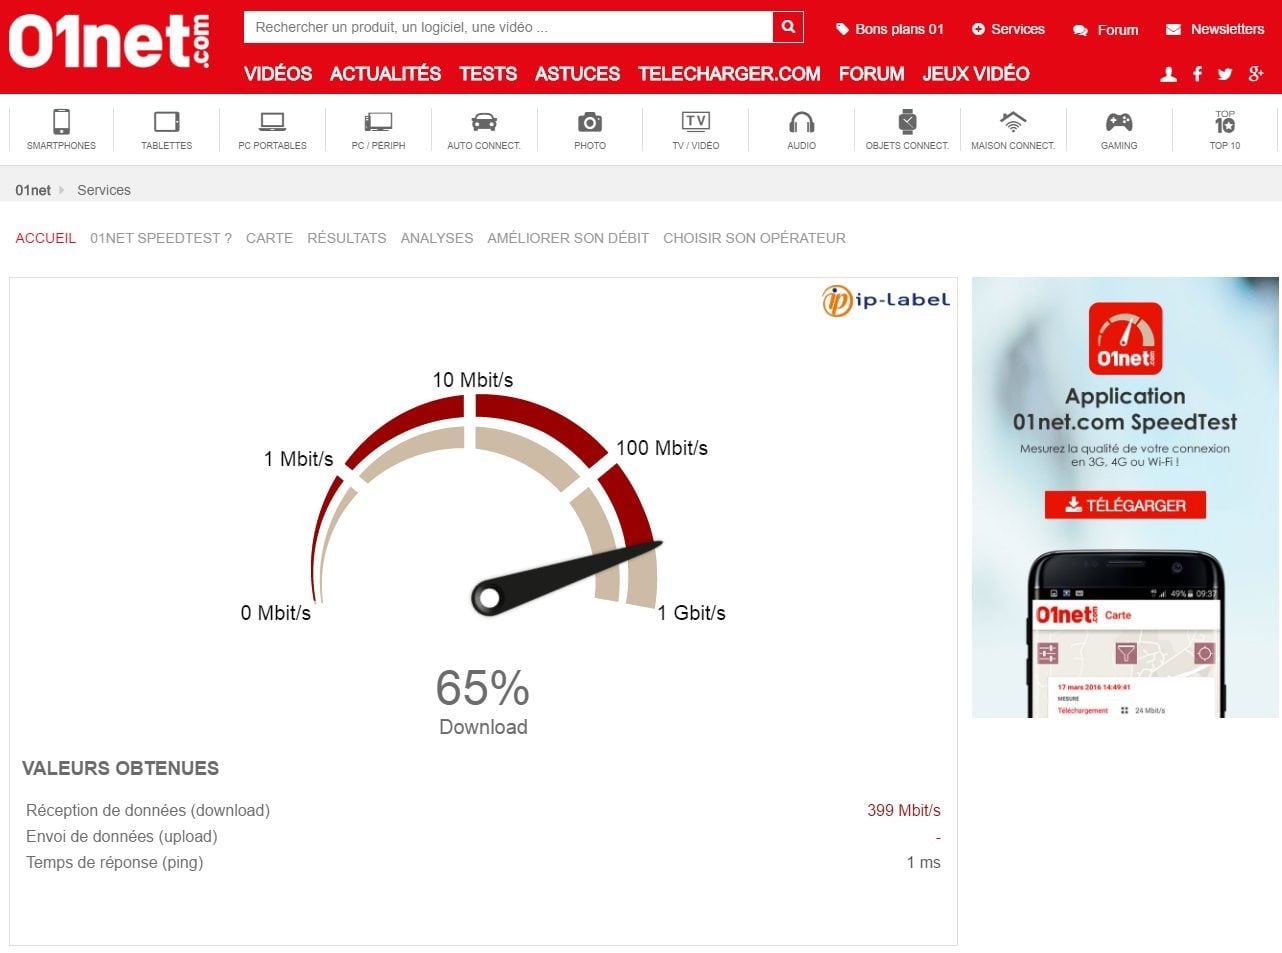Click the 01net breadcrumb link
This screenshot has width=1282, height=953.
click(x=33, y=190)
